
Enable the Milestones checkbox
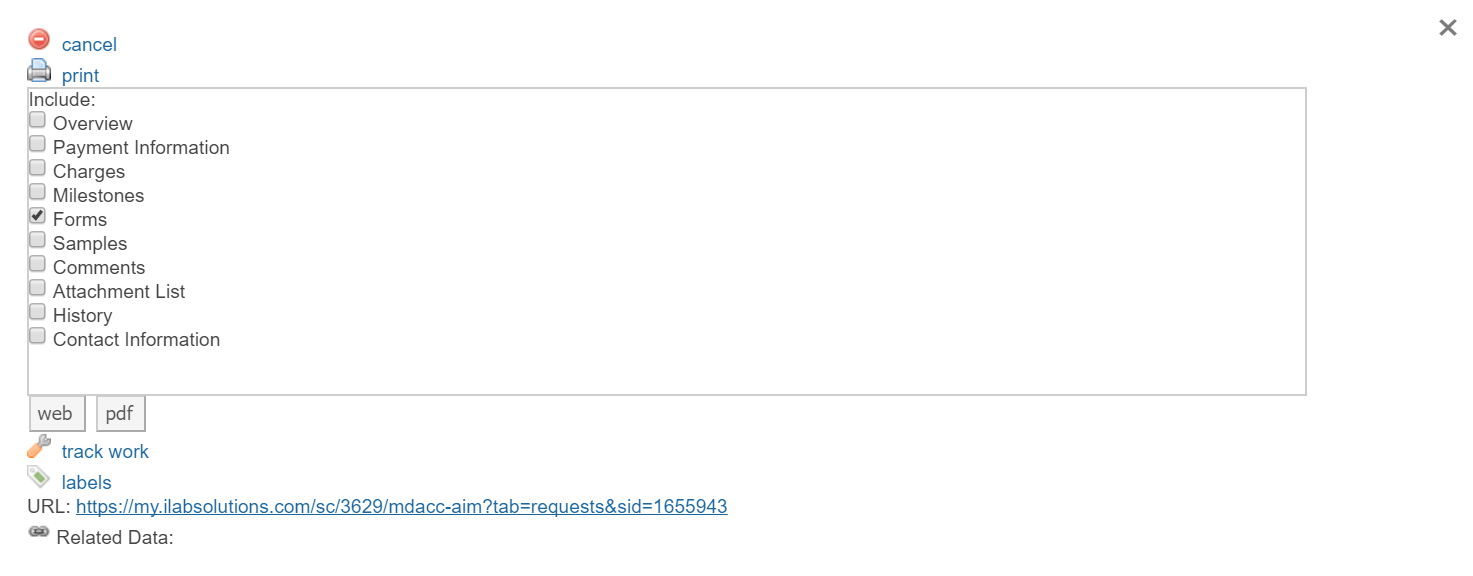37,192
